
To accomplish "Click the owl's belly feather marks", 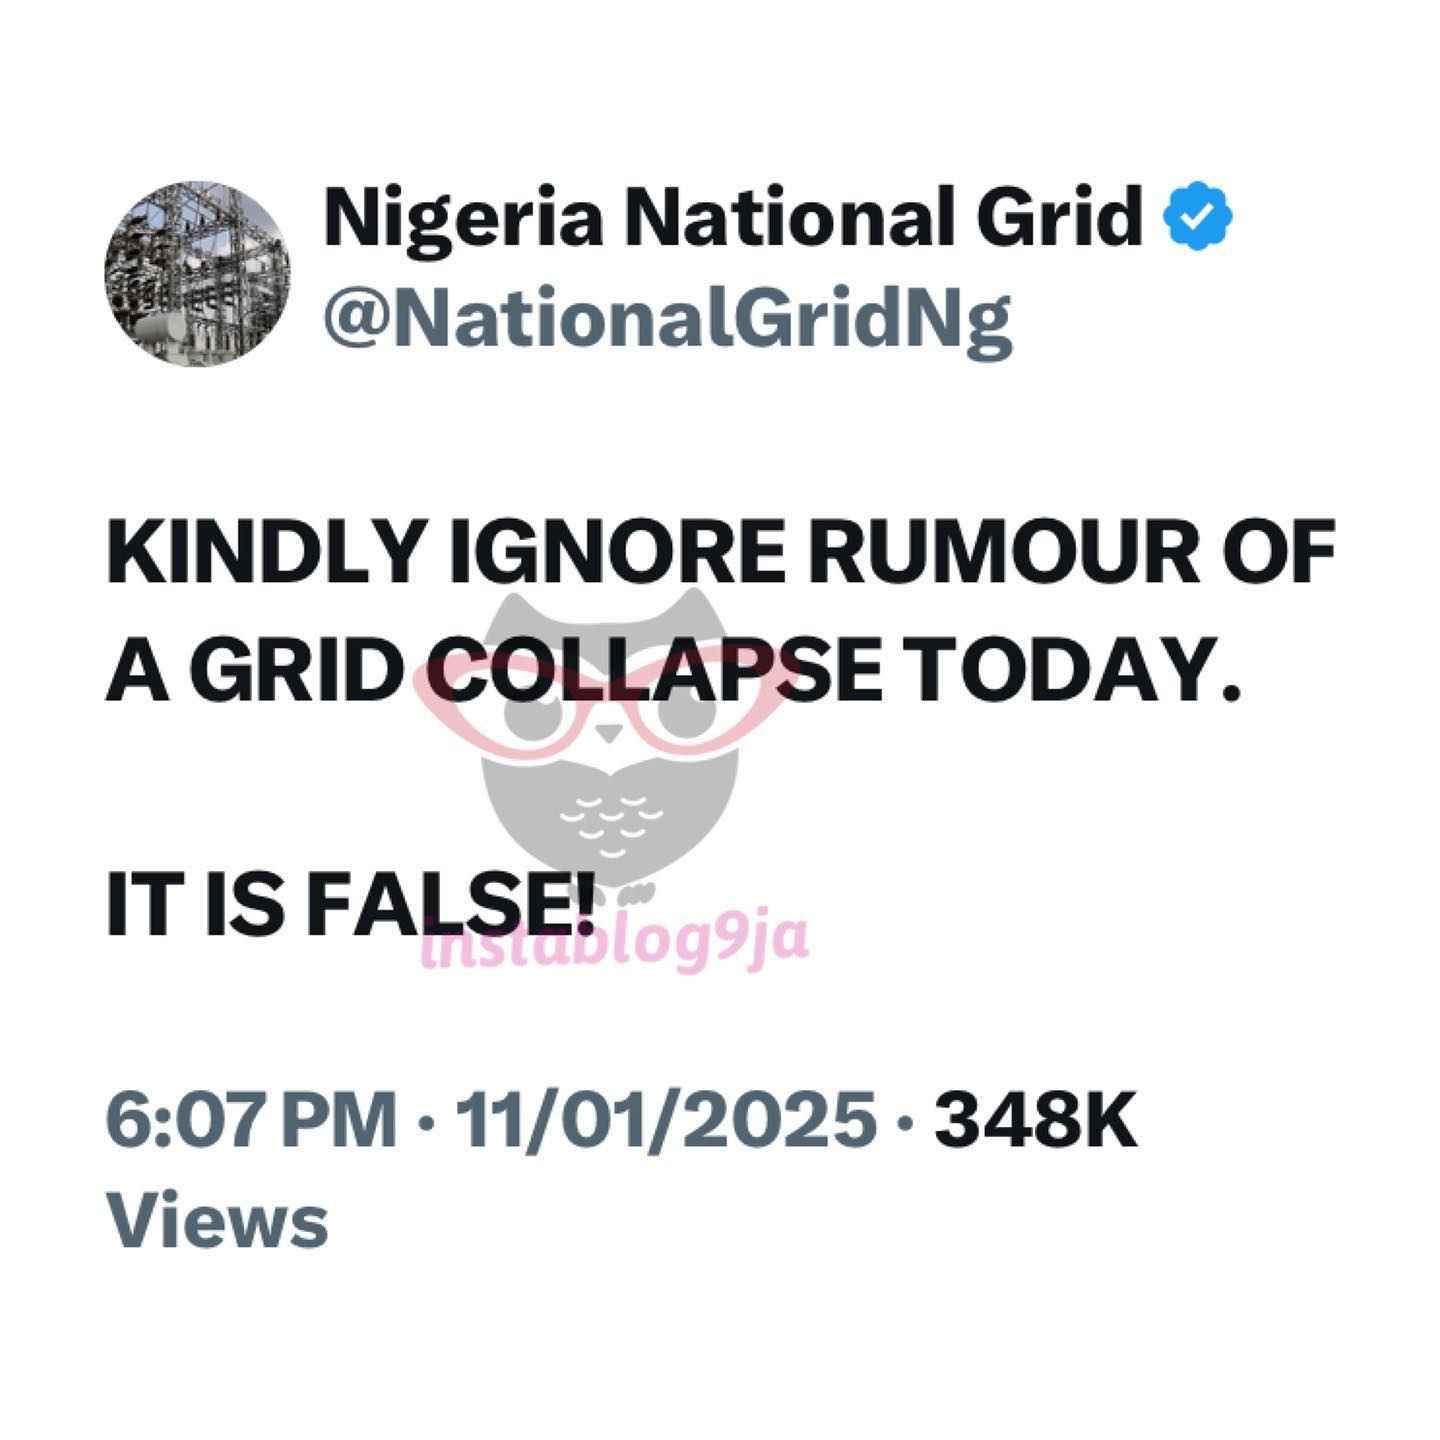I will coord(610,822).
